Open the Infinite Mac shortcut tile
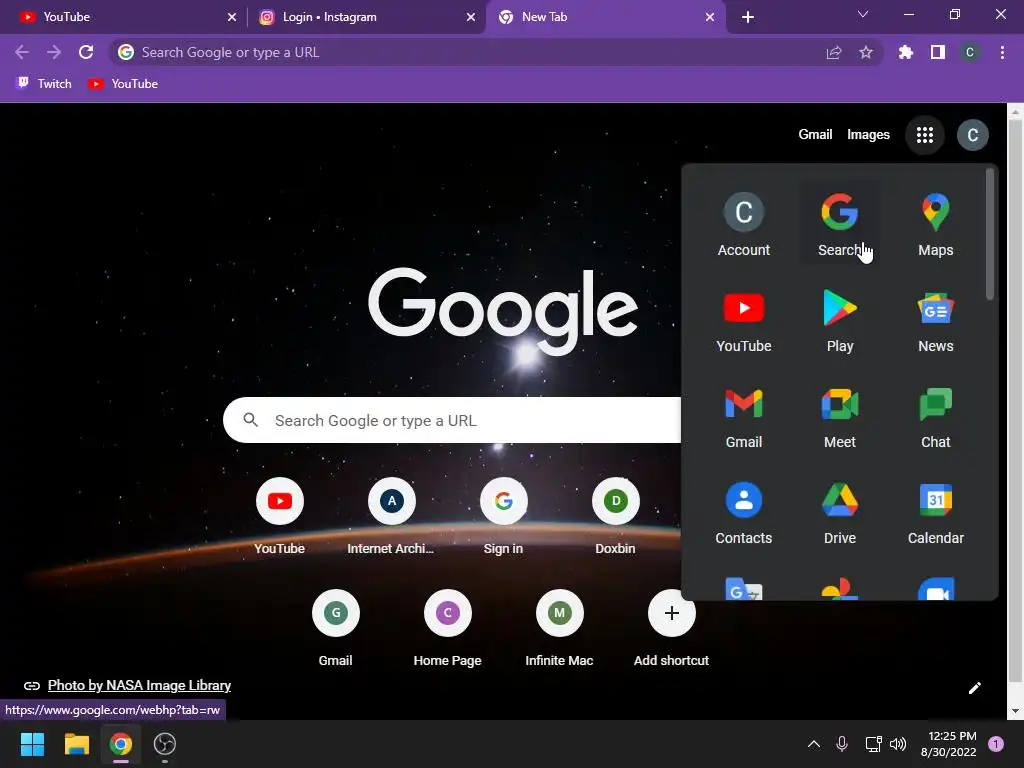This screenshot has height=768, width=1024. click(x=559, y=628)
